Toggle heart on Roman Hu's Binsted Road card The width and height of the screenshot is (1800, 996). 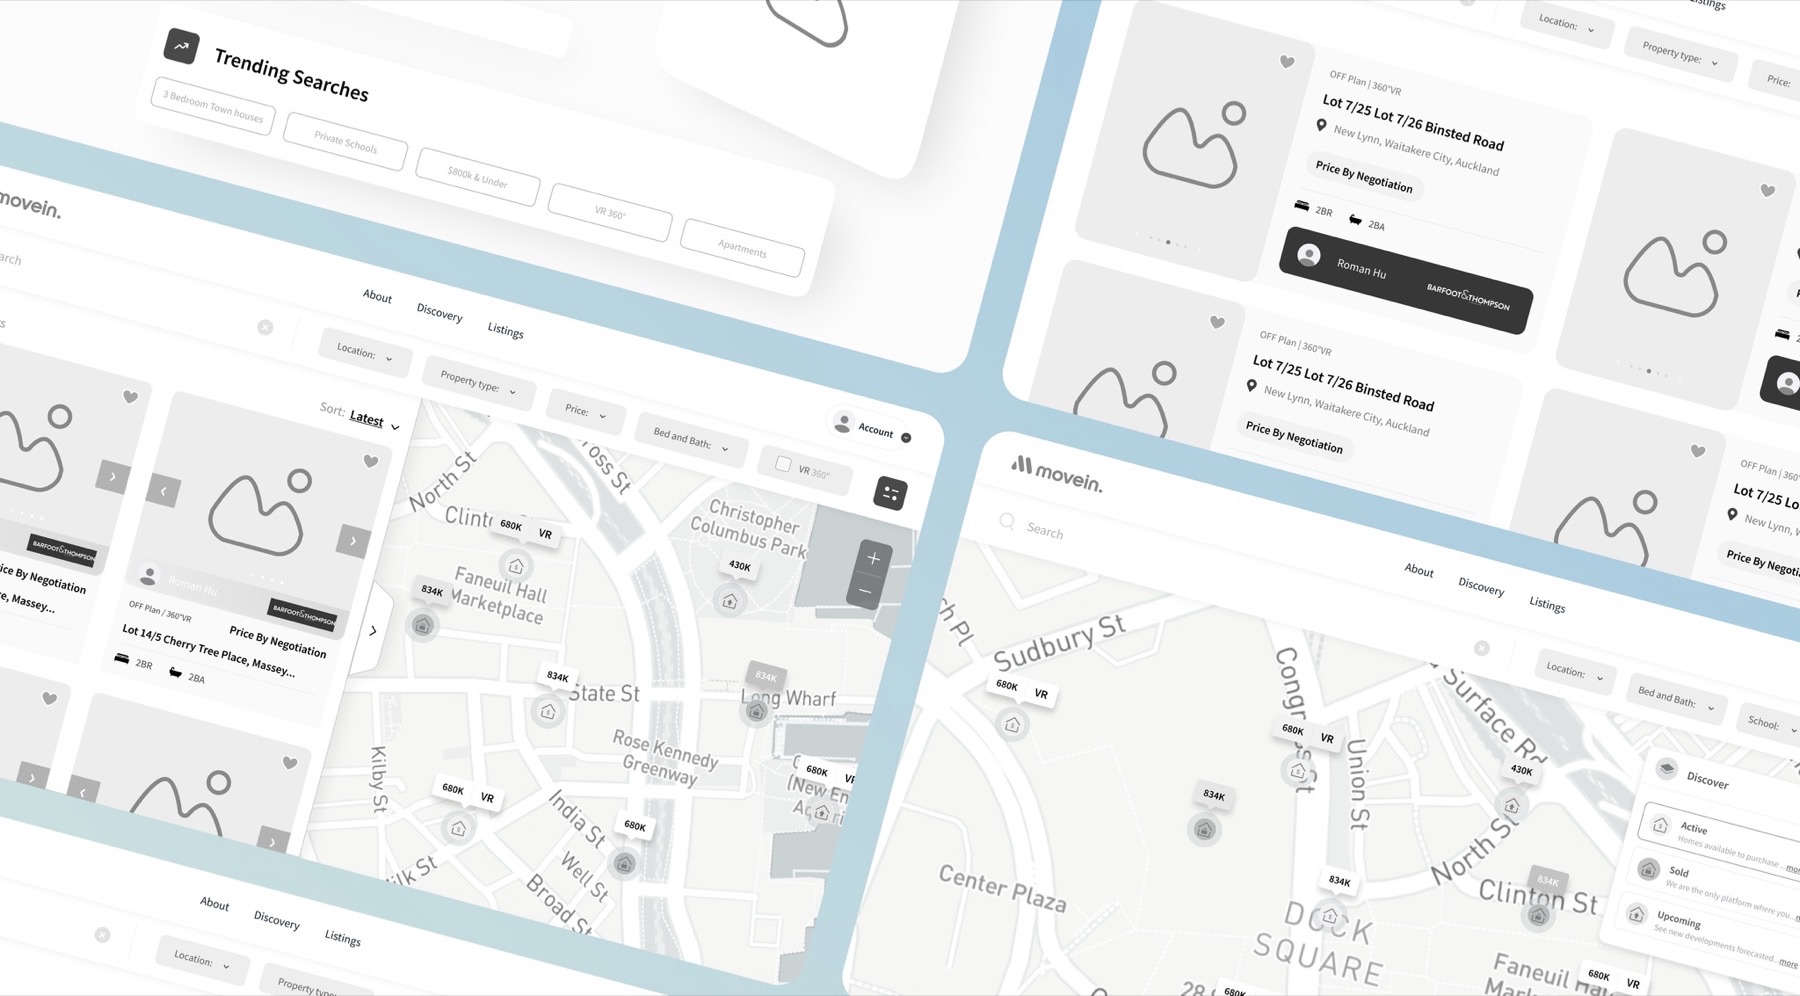[1287, 62]
